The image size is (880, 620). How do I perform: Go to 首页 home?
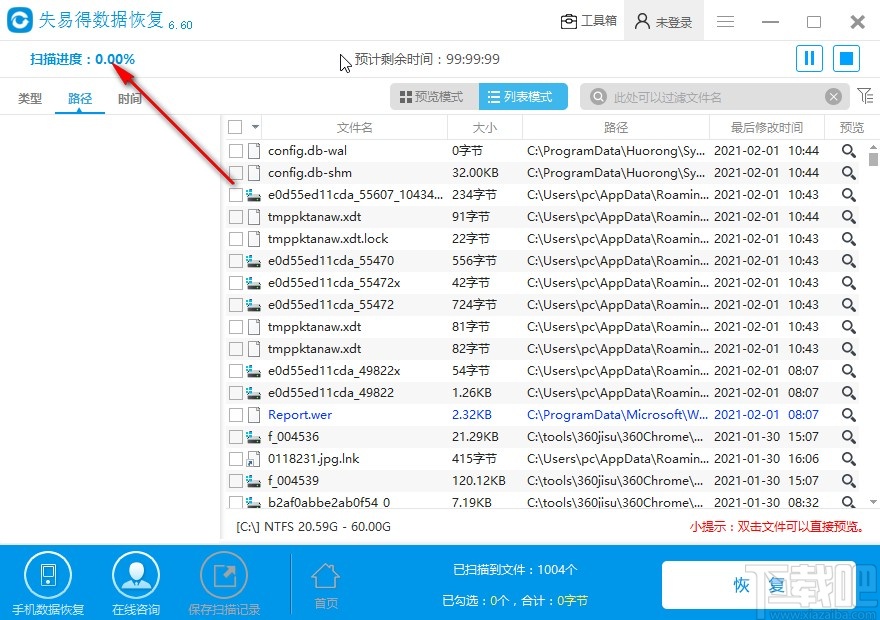tap(326, 586)
